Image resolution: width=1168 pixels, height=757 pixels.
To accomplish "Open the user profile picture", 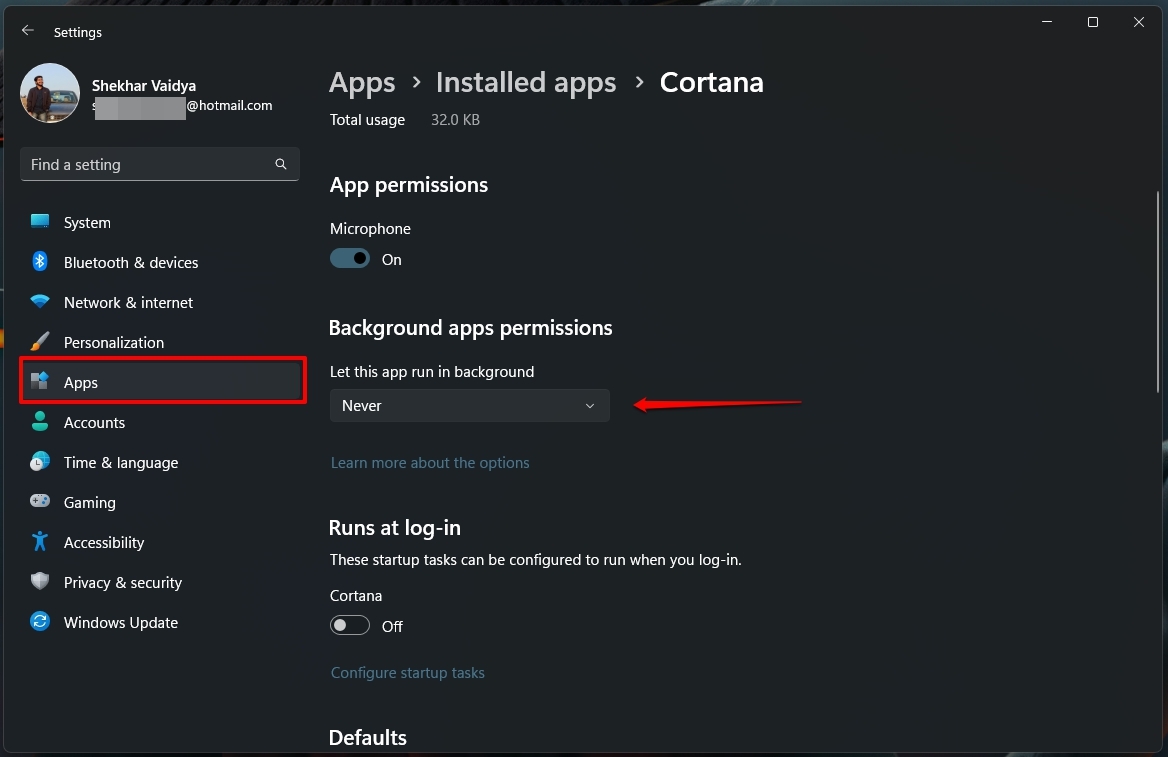I will 50,93.
